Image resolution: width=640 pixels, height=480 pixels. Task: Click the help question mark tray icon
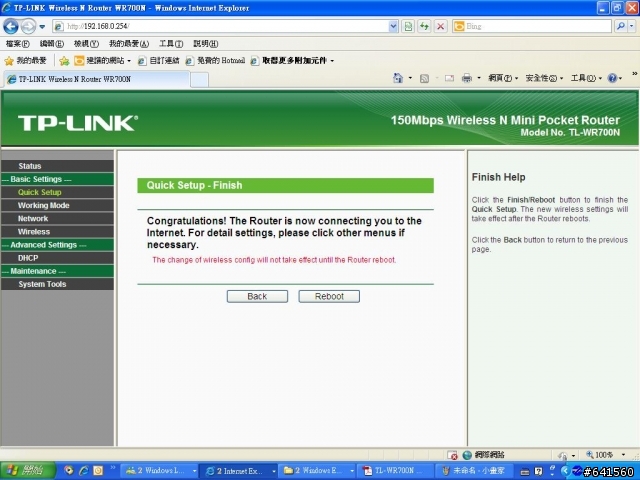tap(538, 472)
